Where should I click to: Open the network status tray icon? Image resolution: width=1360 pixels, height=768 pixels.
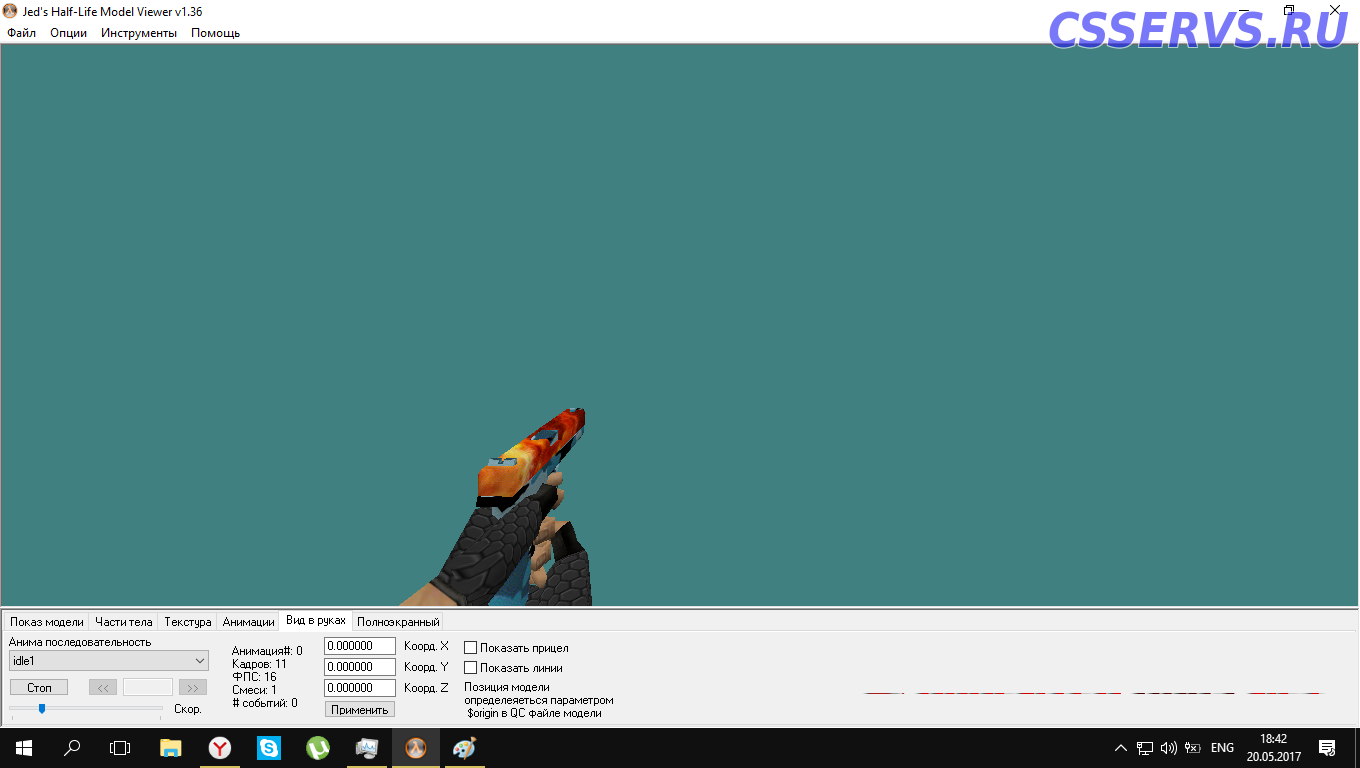coord(1145,748)
